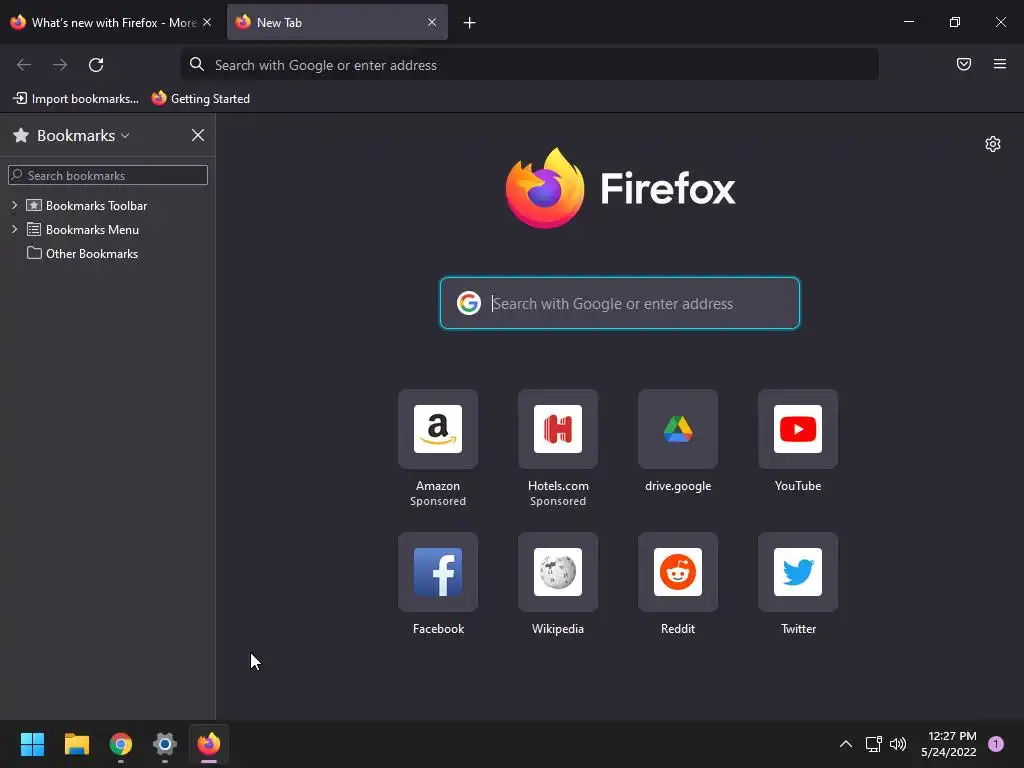The height and width of the screenshot is (768, 1024).
Task: Open the network icon in the system tray
Action: pyautogui.click(x=874, y=744)
